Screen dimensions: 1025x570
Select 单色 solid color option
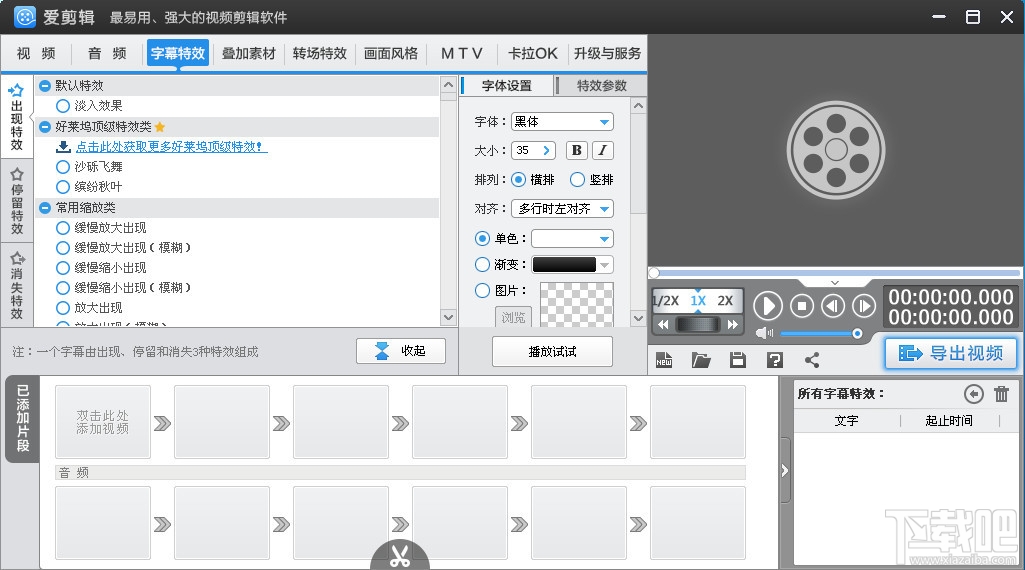pyautogui.click(x=482, y=239)
